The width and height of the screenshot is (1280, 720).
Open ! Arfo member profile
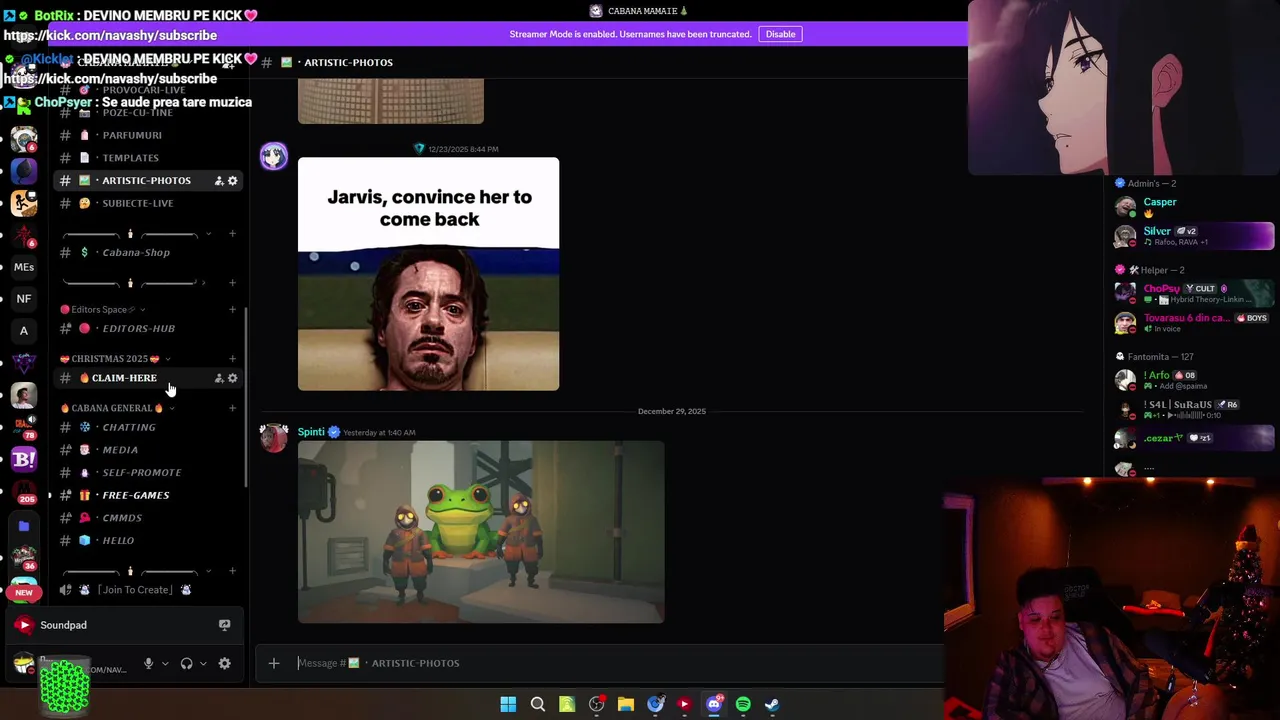pyautogui.click(x=1193, y=380)
